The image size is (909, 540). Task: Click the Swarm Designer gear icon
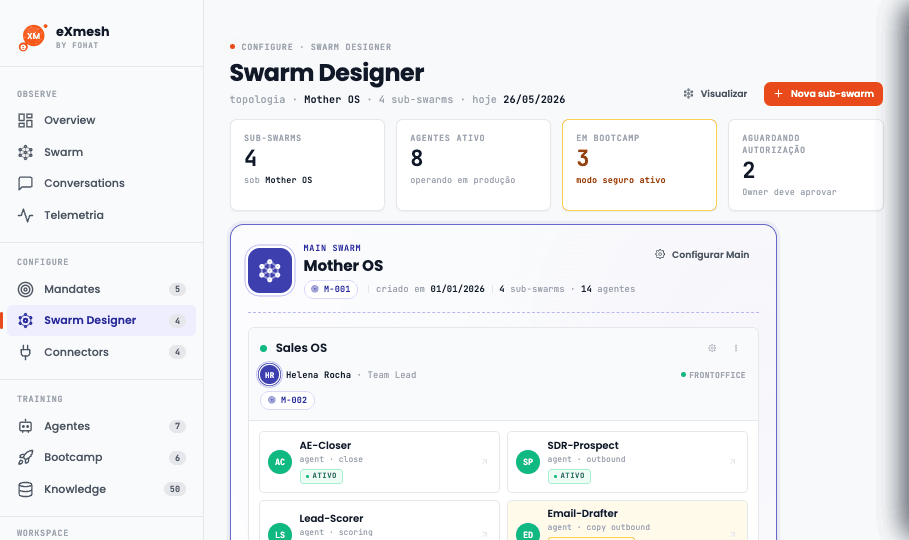coord(26,320)
